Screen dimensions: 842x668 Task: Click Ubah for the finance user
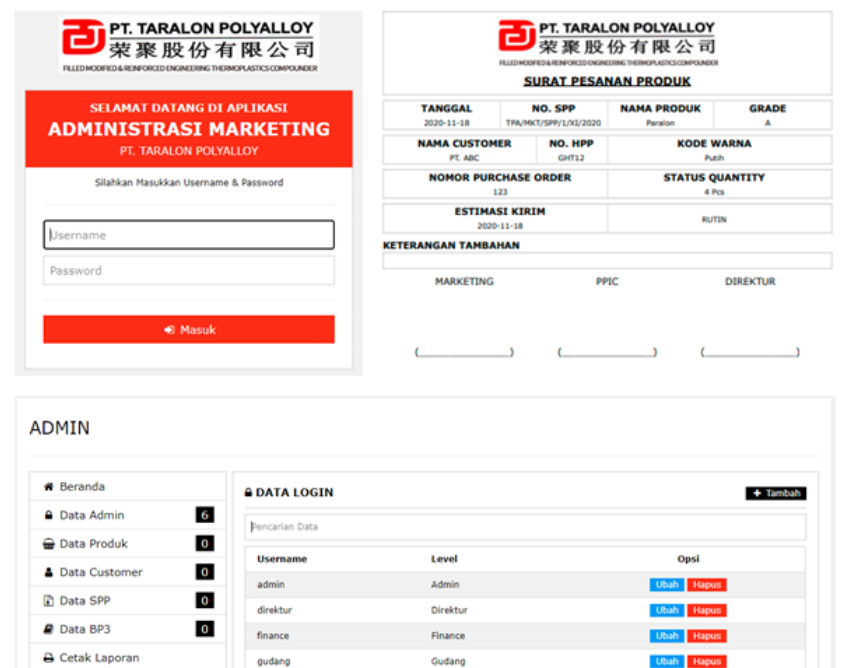(x=667, y=636)
